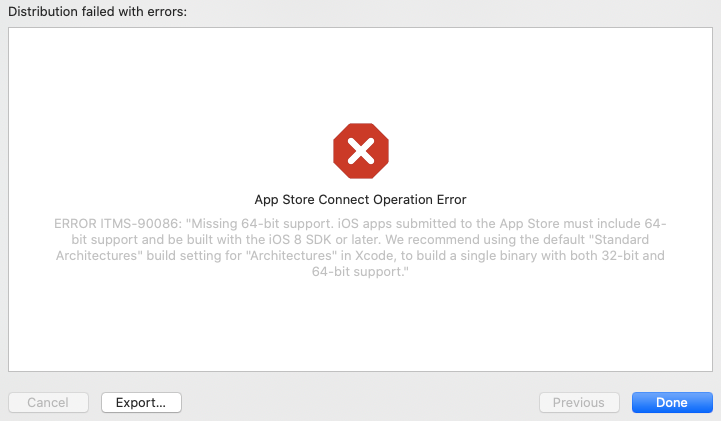Screen dimensions: 721x421
Task: Open the Export... option
Action: 141,402
